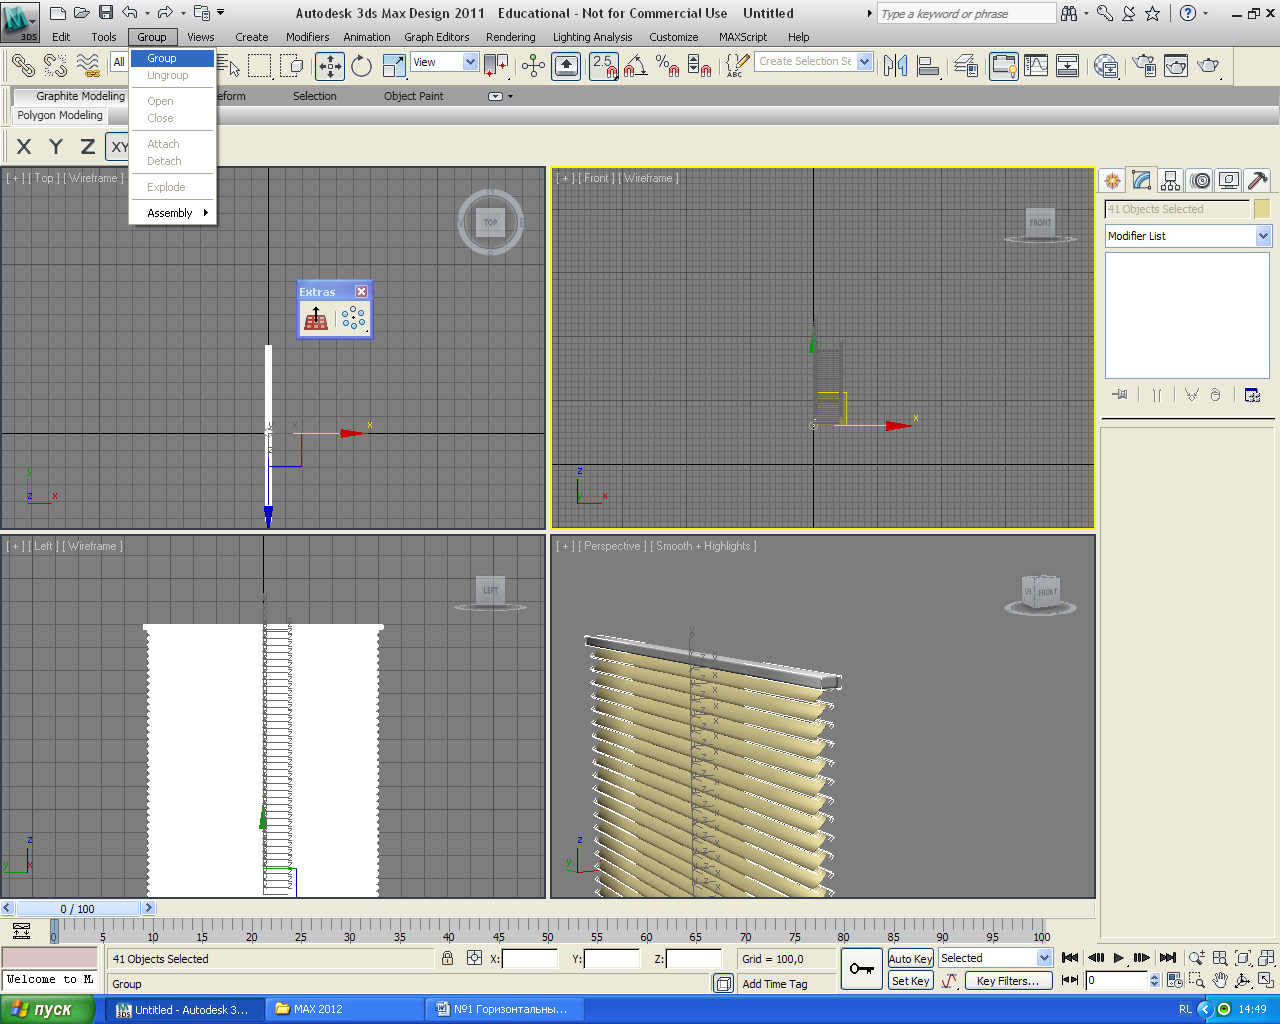
Task: Switch to the Object Paint tab
Action: point(414,96)
